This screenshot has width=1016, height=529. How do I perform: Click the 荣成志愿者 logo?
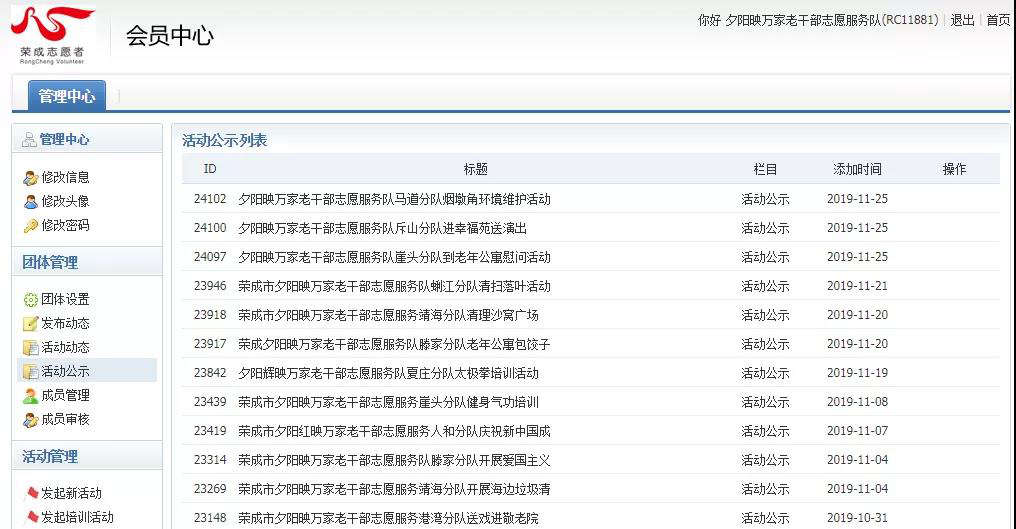54,34
